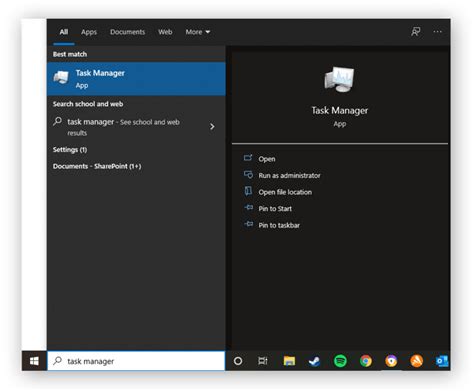This screenshot has width=474, height=391.
Task: Expand web results with right chevron
Action: point(212,127)
